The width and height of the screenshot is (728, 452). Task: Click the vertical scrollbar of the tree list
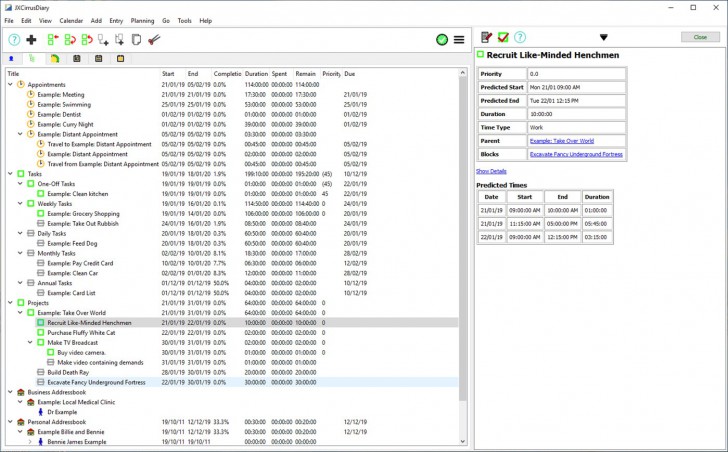pyautogui.click(x=462, y=240)
